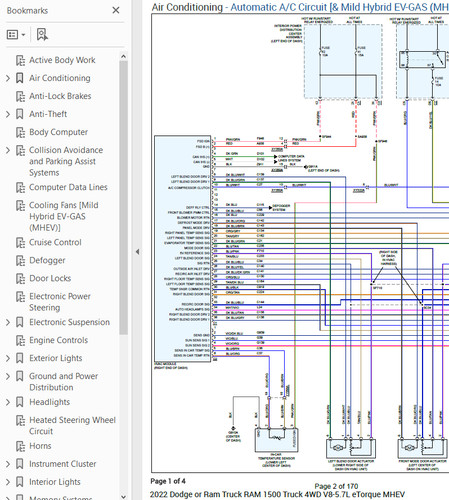
Task: Open the Instrument Cluster bookmark
Action: 62,464
